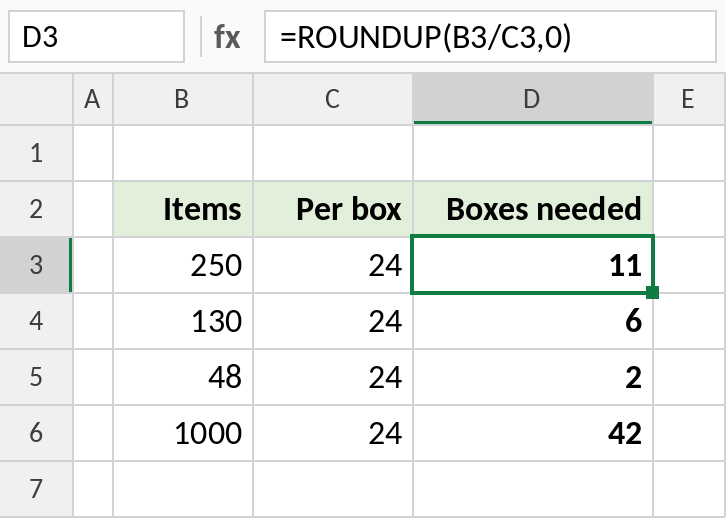Image resolution: width=726 pixels, height=518 pixels.
Task: Click empty cell A5
Action: tap(93, 377)
